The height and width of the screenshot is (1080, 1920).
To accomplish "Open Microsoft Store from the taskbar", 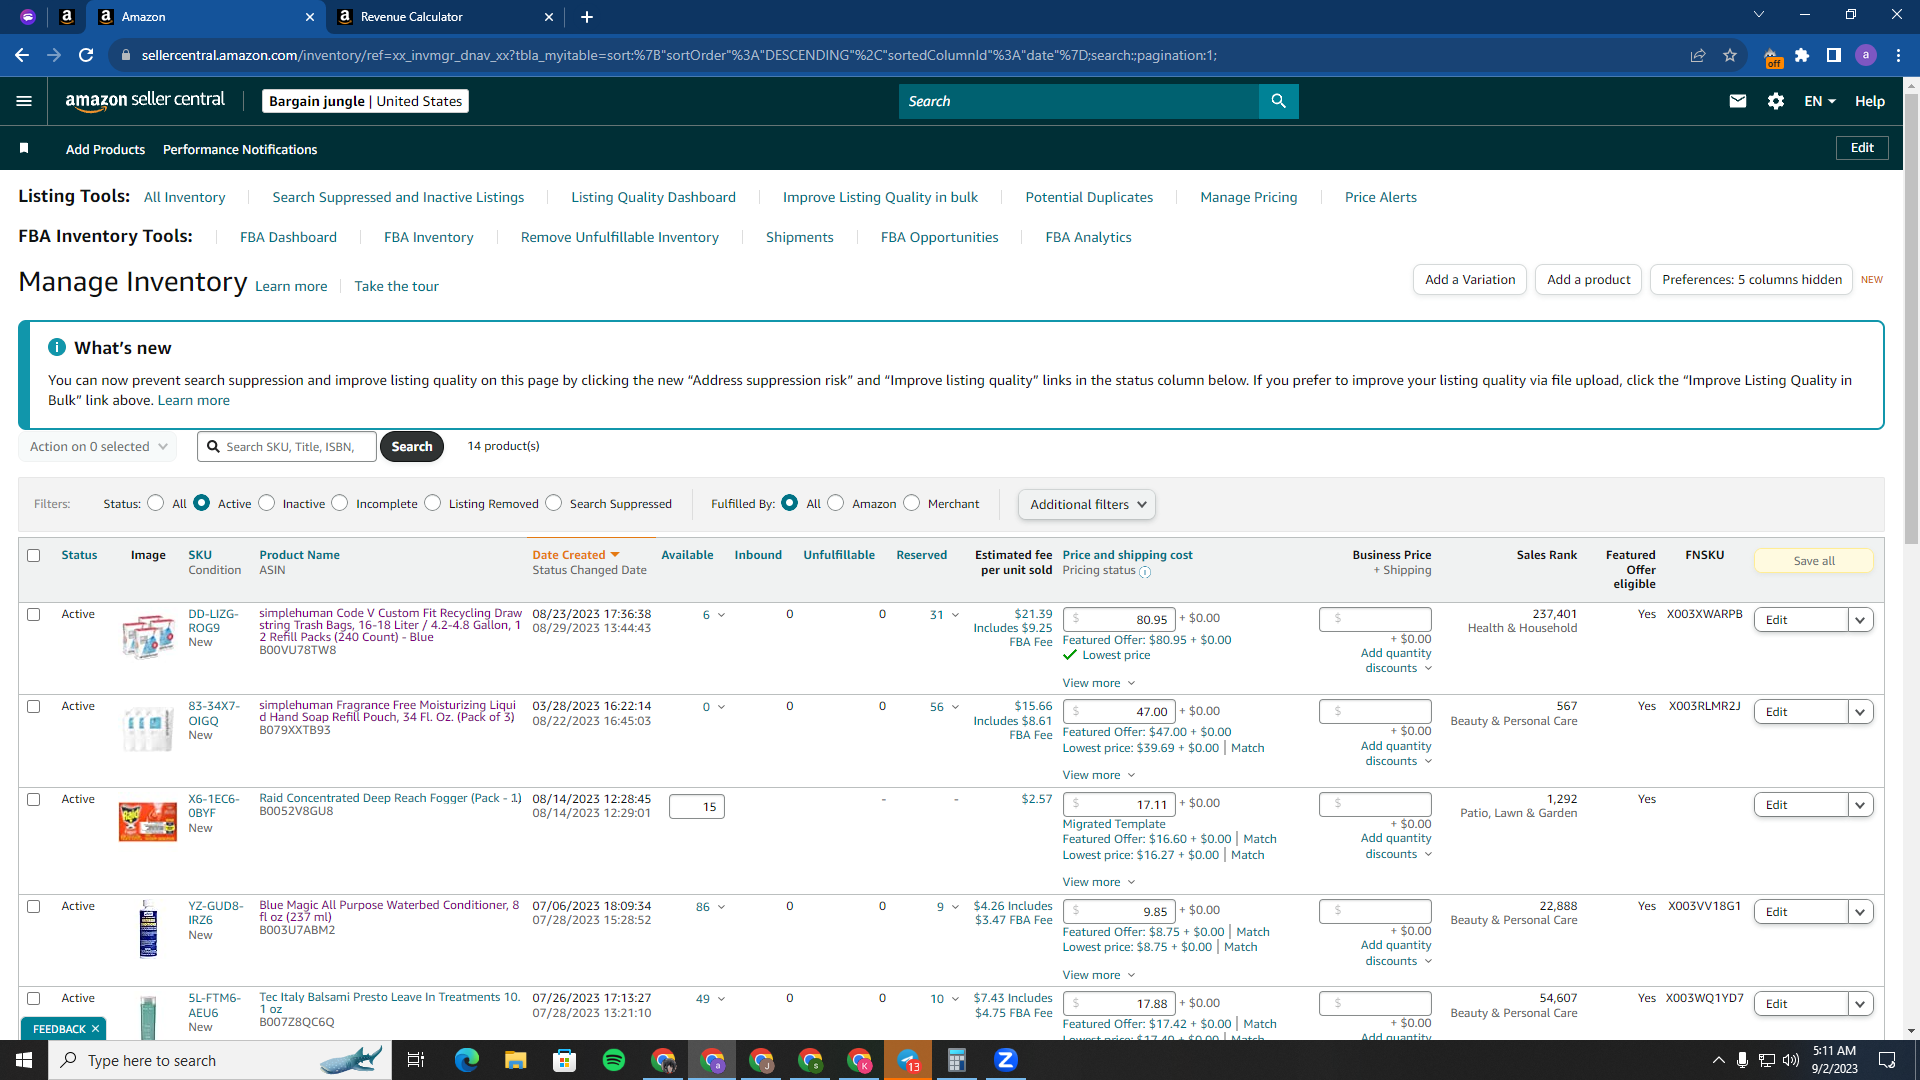I will 565,1060.
